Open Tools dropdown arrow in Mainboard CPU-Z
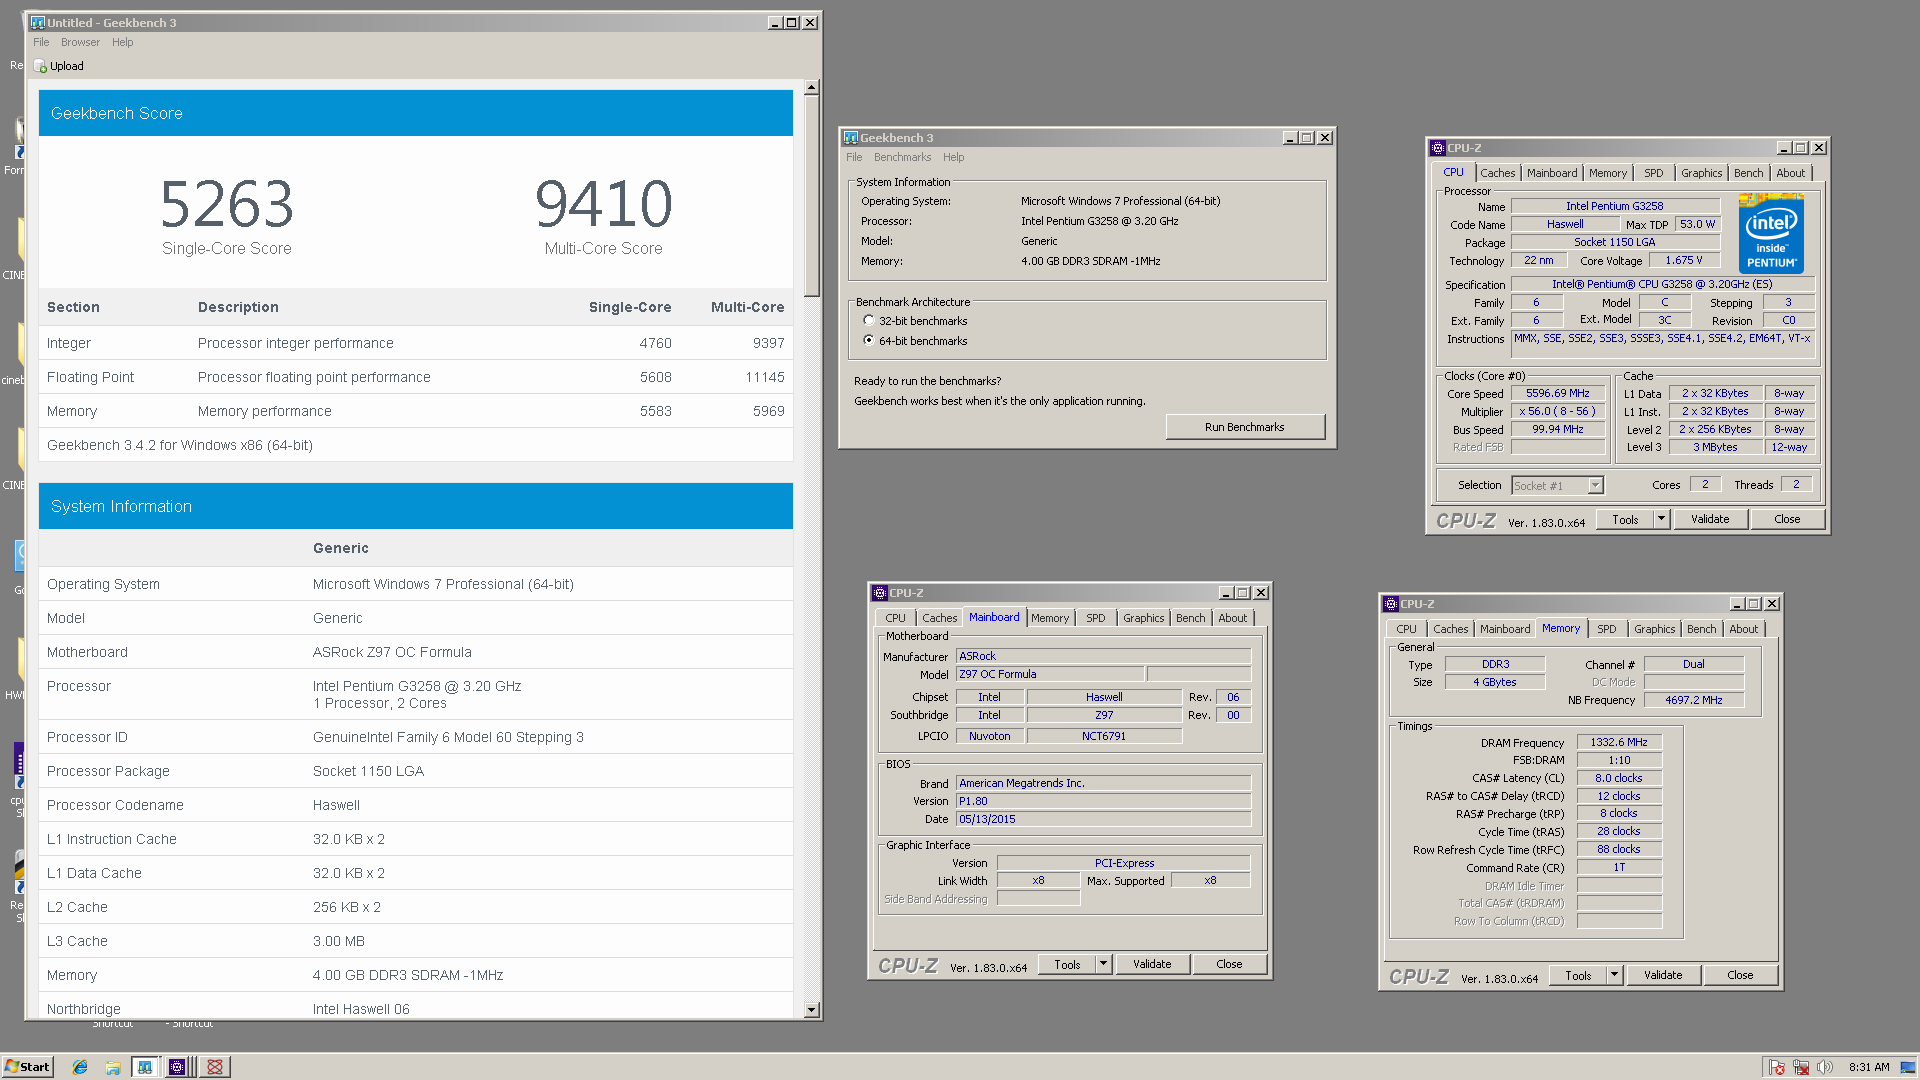 [x=1103, y=964]
